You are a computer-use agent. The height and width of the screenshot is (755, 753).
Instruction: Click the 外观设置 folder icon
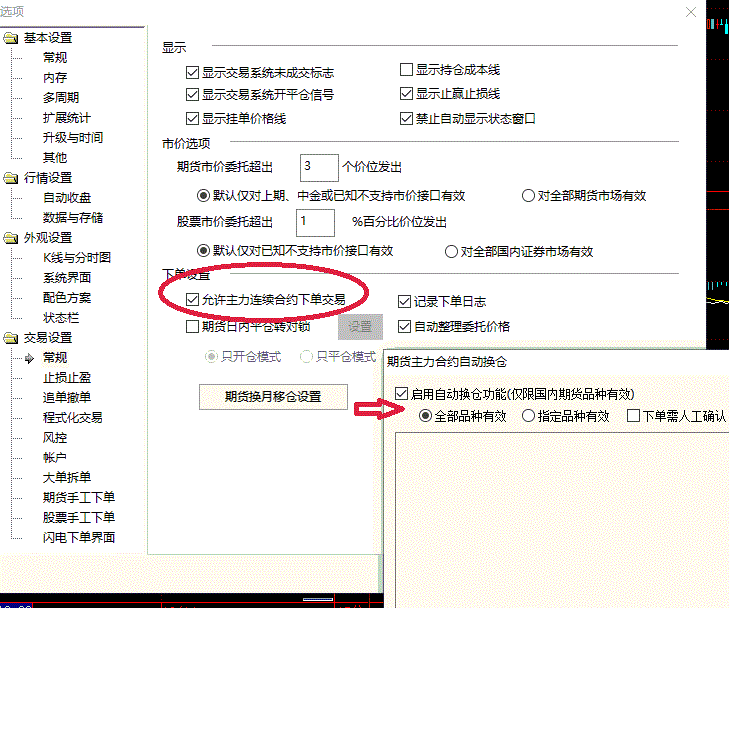click(x=11, y=238)
